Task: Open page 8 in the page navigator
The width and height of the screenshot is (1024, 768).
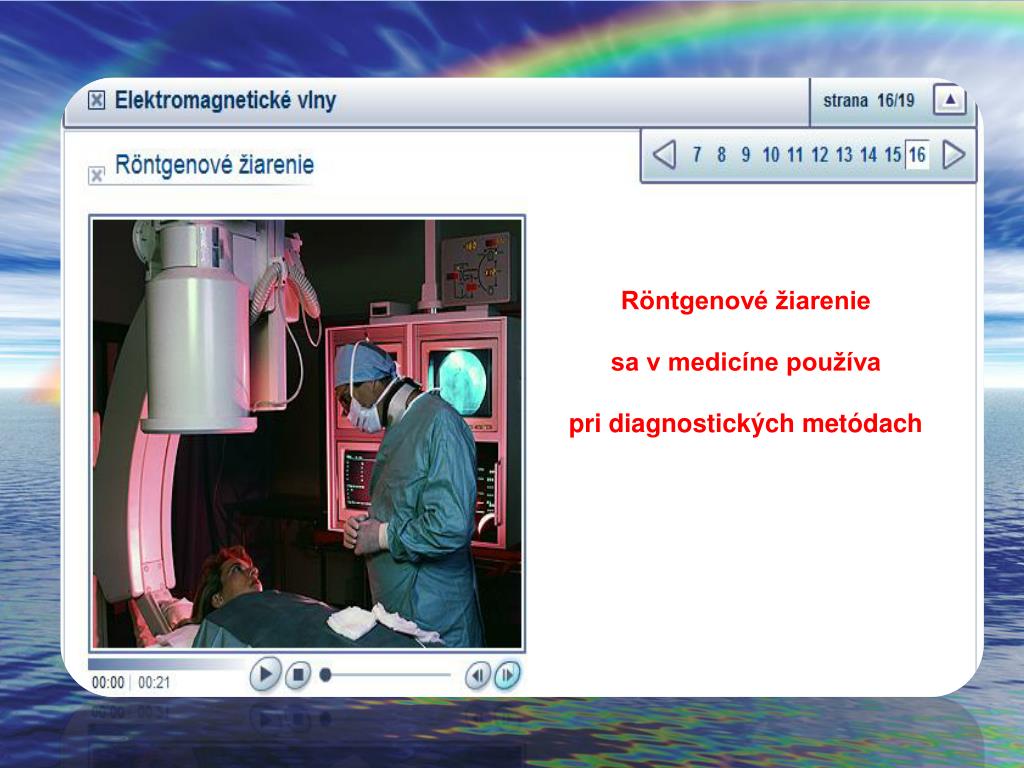Action: click(x=721, y=155)
